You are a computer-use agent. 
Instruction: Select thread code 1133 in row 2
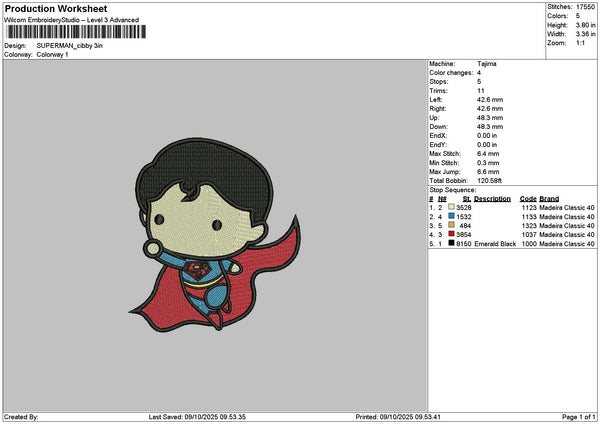[529, 217]
